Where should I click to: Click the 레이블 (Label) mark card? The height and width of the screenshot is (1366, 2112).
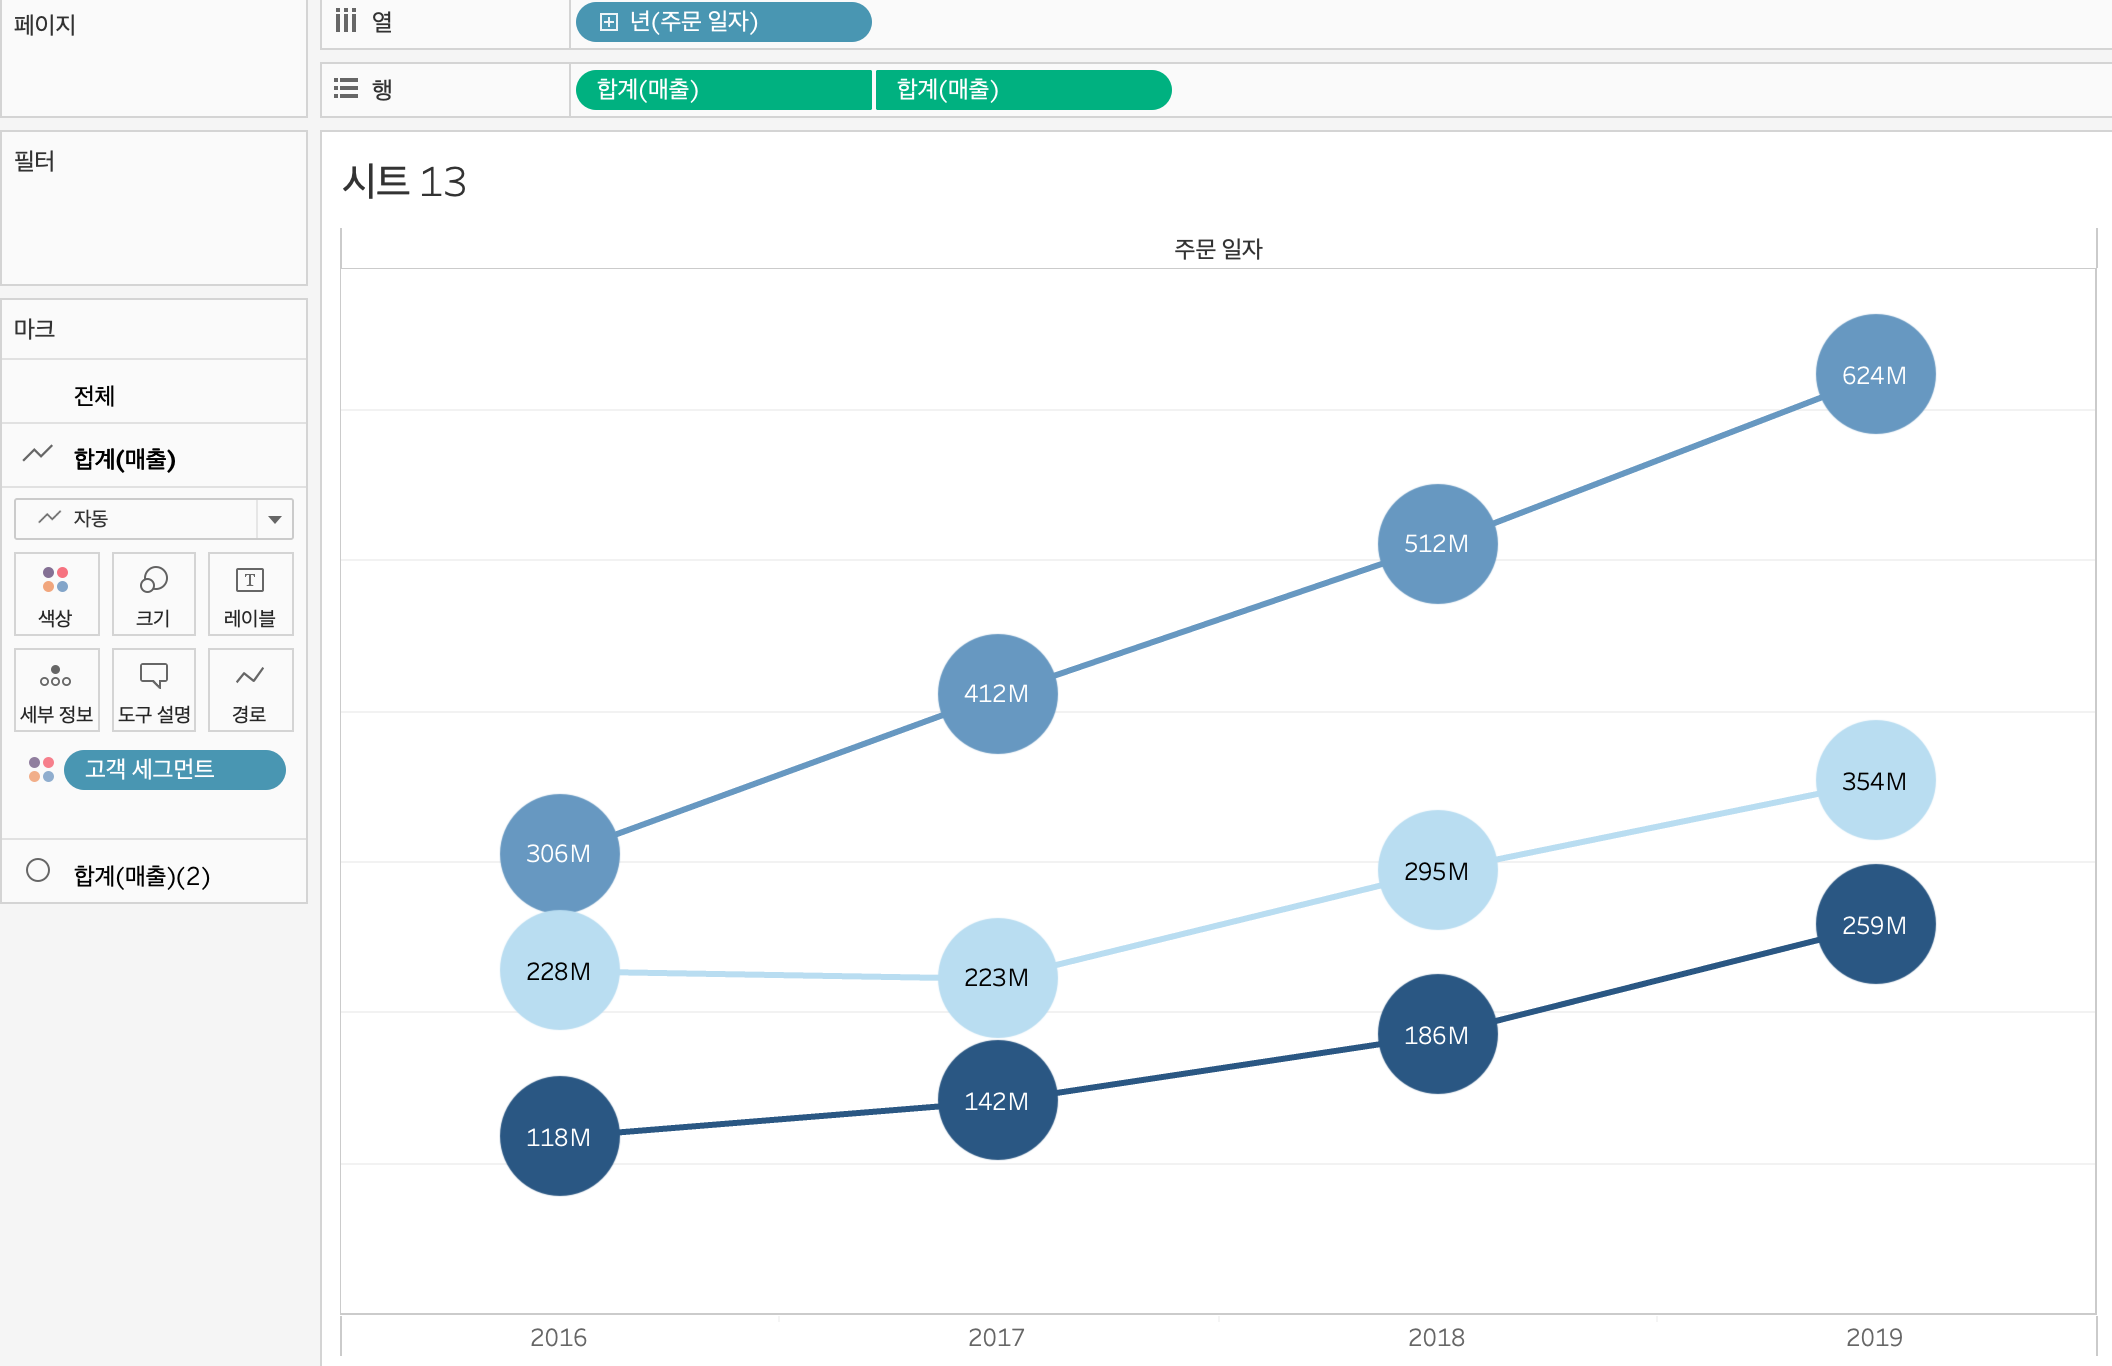click(250, 593)
